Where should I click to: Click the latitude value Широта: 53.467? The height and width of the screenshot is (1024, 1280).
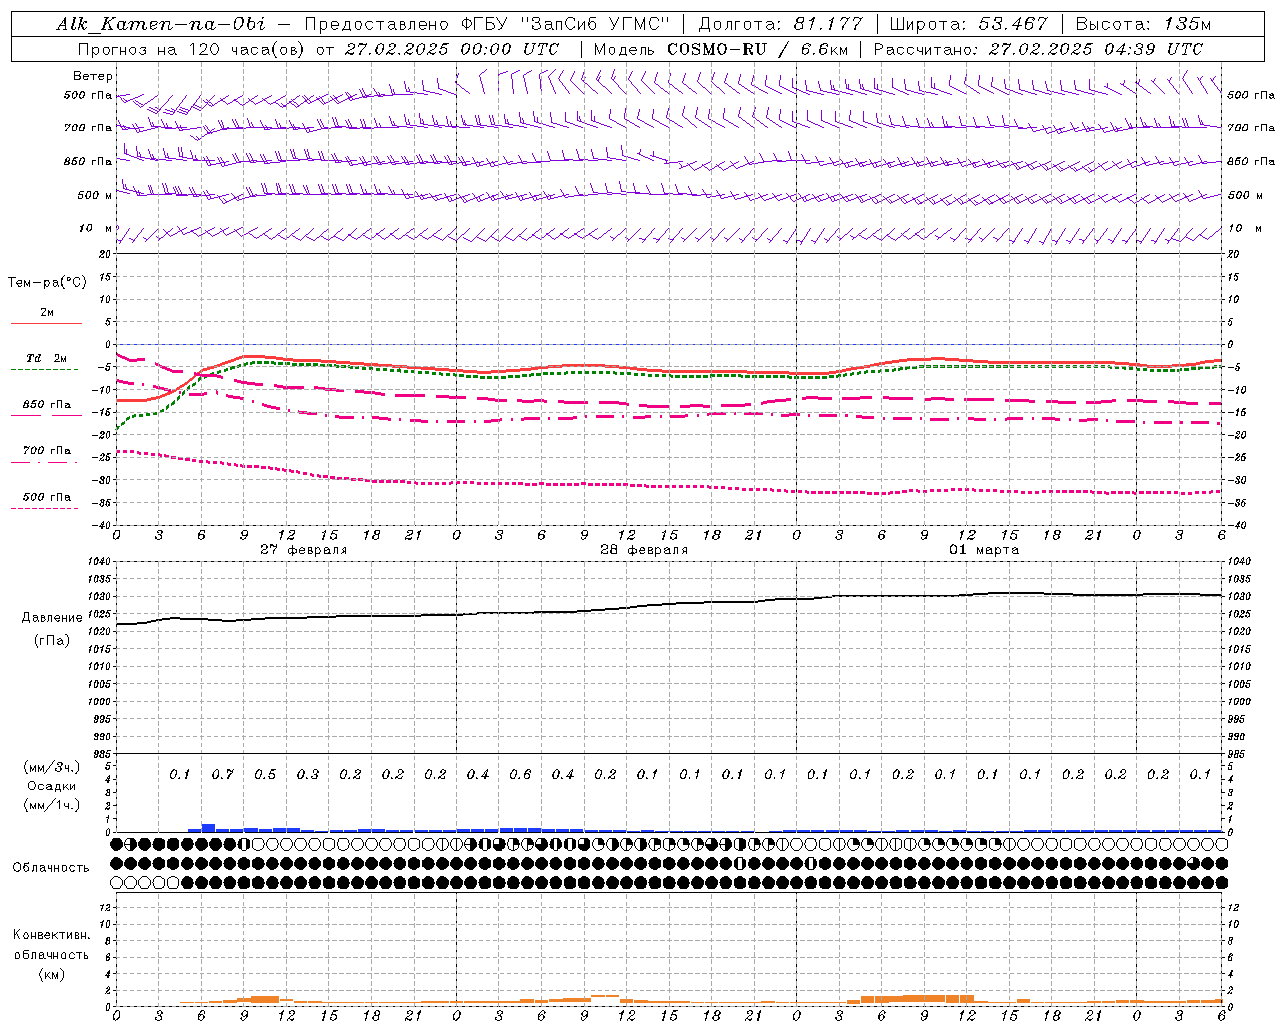[968, 24]
